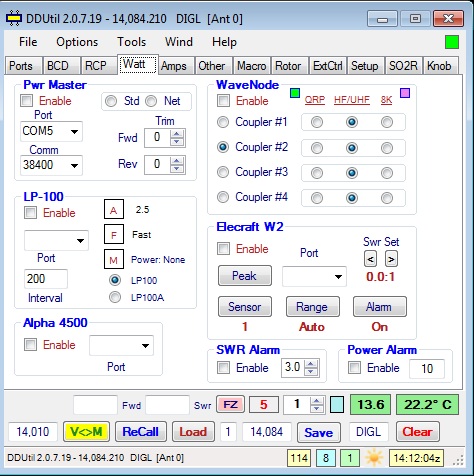This screenshot has width=474, height=476.
Task: Switch to the SO2R tab
Action: pos(403,66)
